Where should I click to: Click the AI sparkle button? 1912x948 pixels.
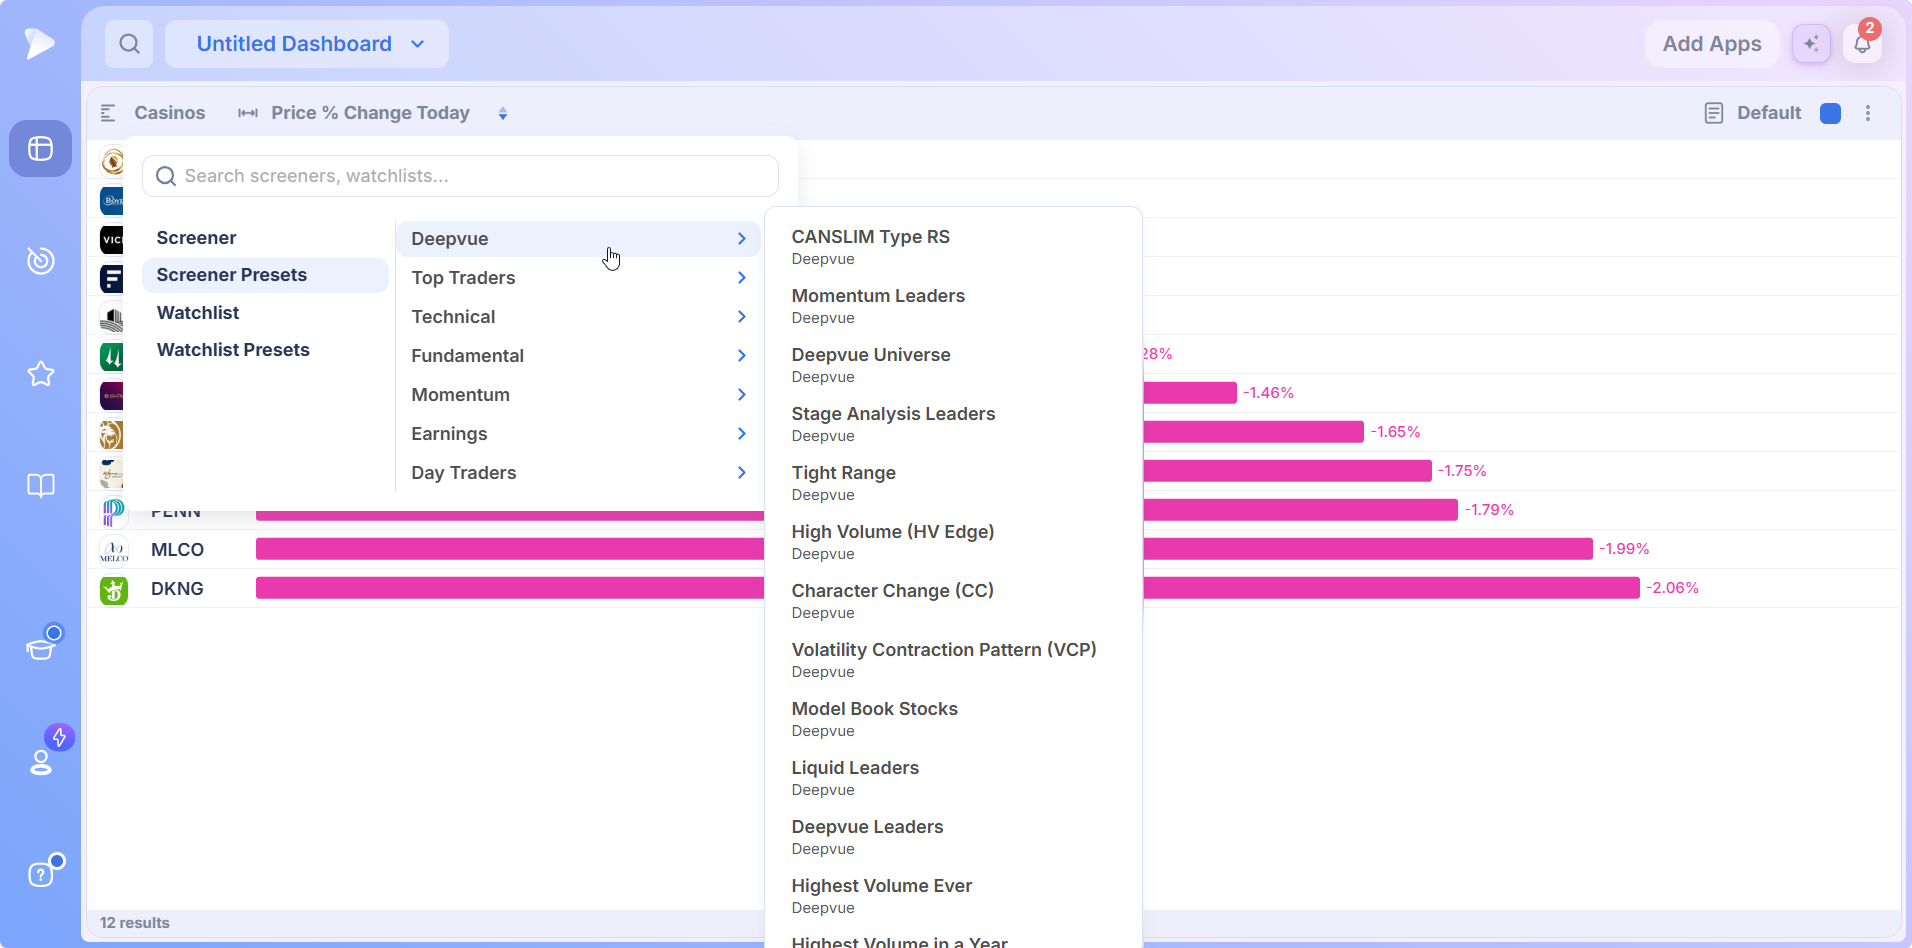[x=1811, y=44]
